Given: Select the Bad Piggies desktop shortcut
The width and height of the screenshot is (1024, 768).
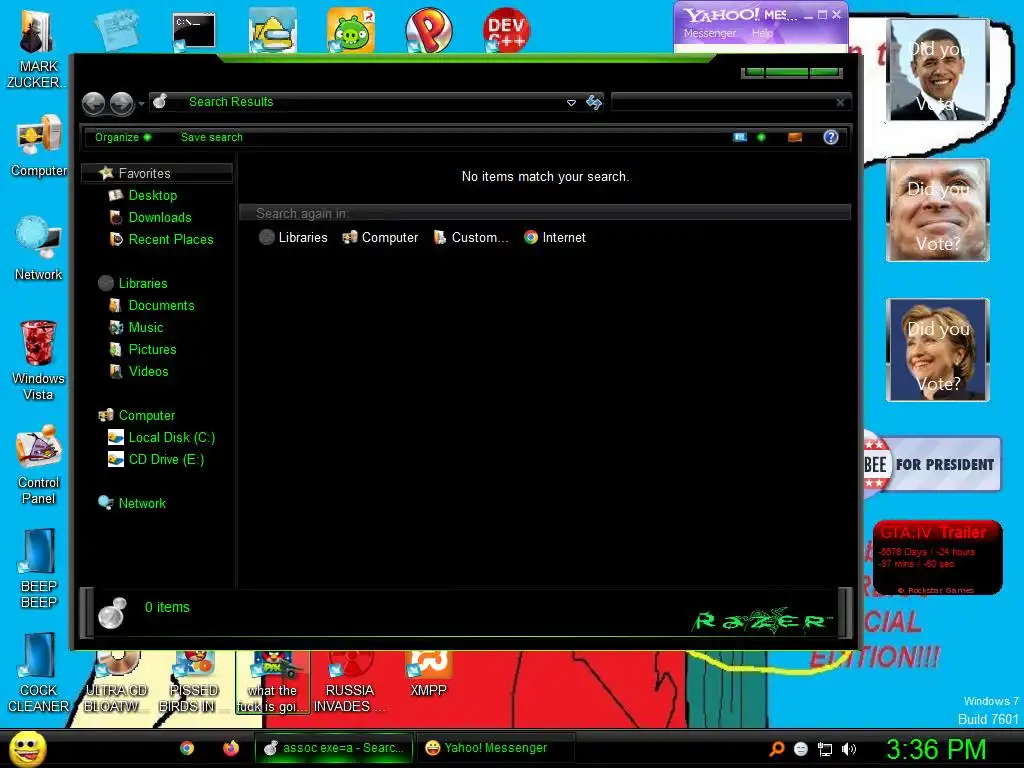Looking at the screenshot, I should click(x=351, y=30).
